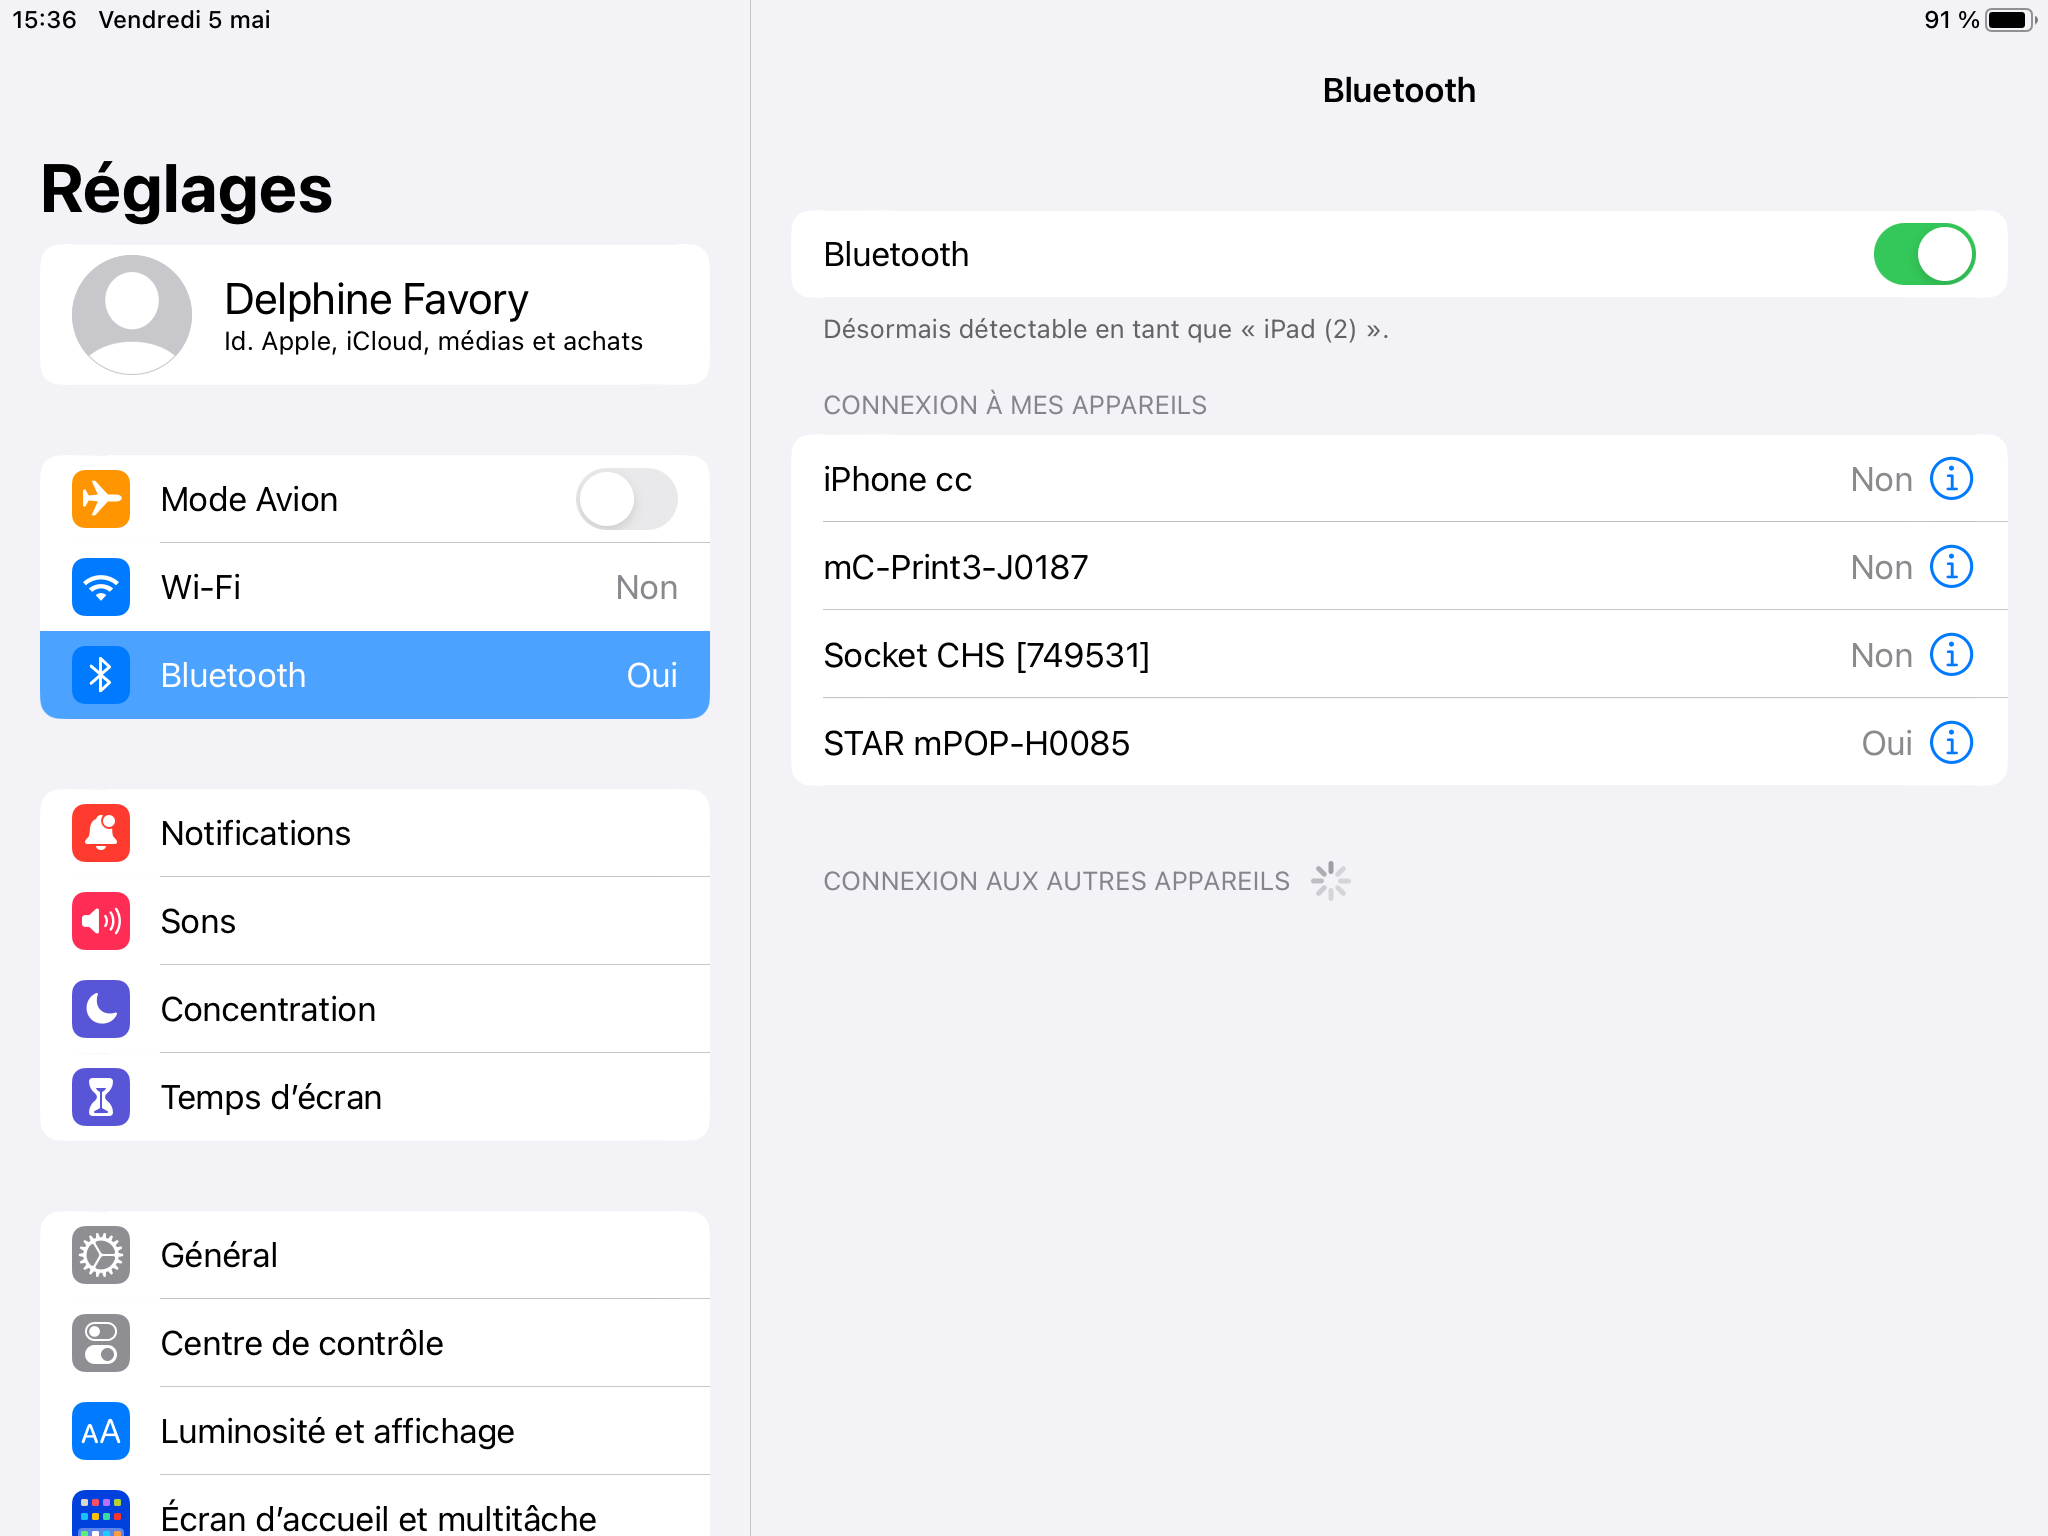The height and width of the screenshot is (1536, 2048).
Task: Connect to iPhone cc
Action: click(x=1399, y=479)
